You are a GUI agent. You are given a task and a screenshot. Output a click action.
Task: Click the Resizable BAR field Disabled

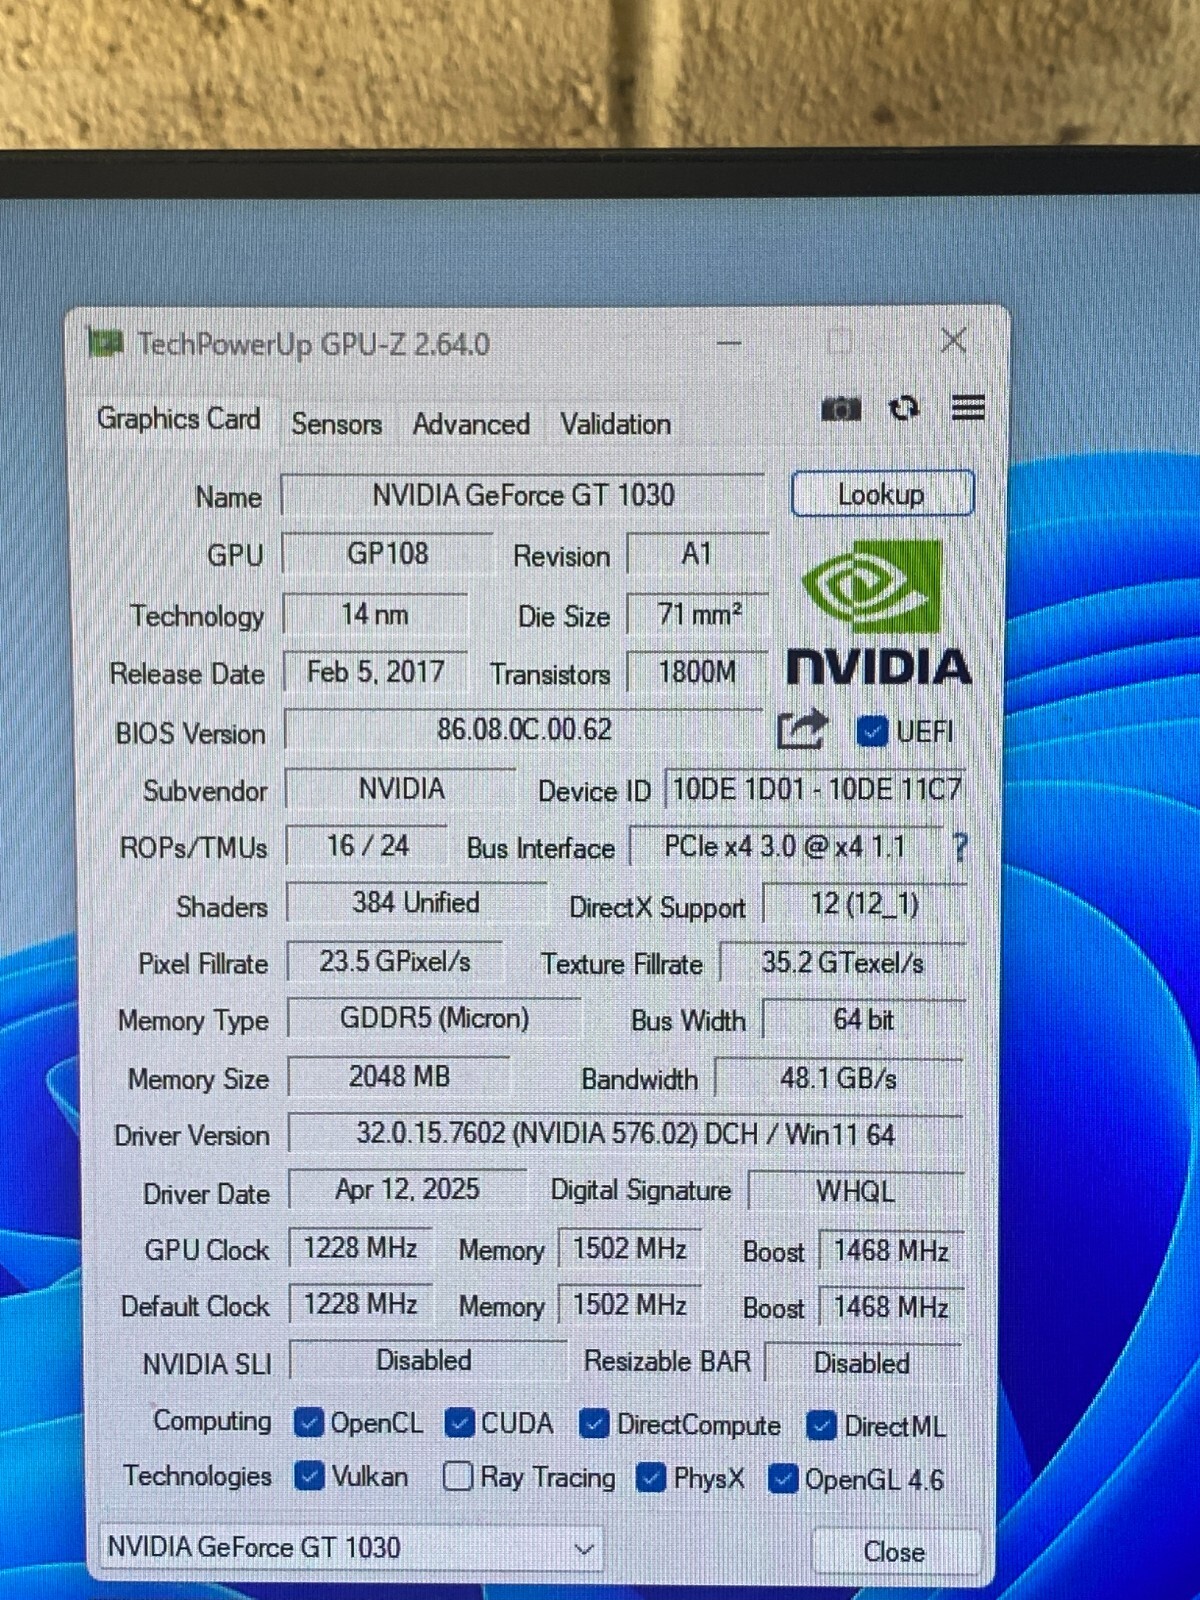863,1363
